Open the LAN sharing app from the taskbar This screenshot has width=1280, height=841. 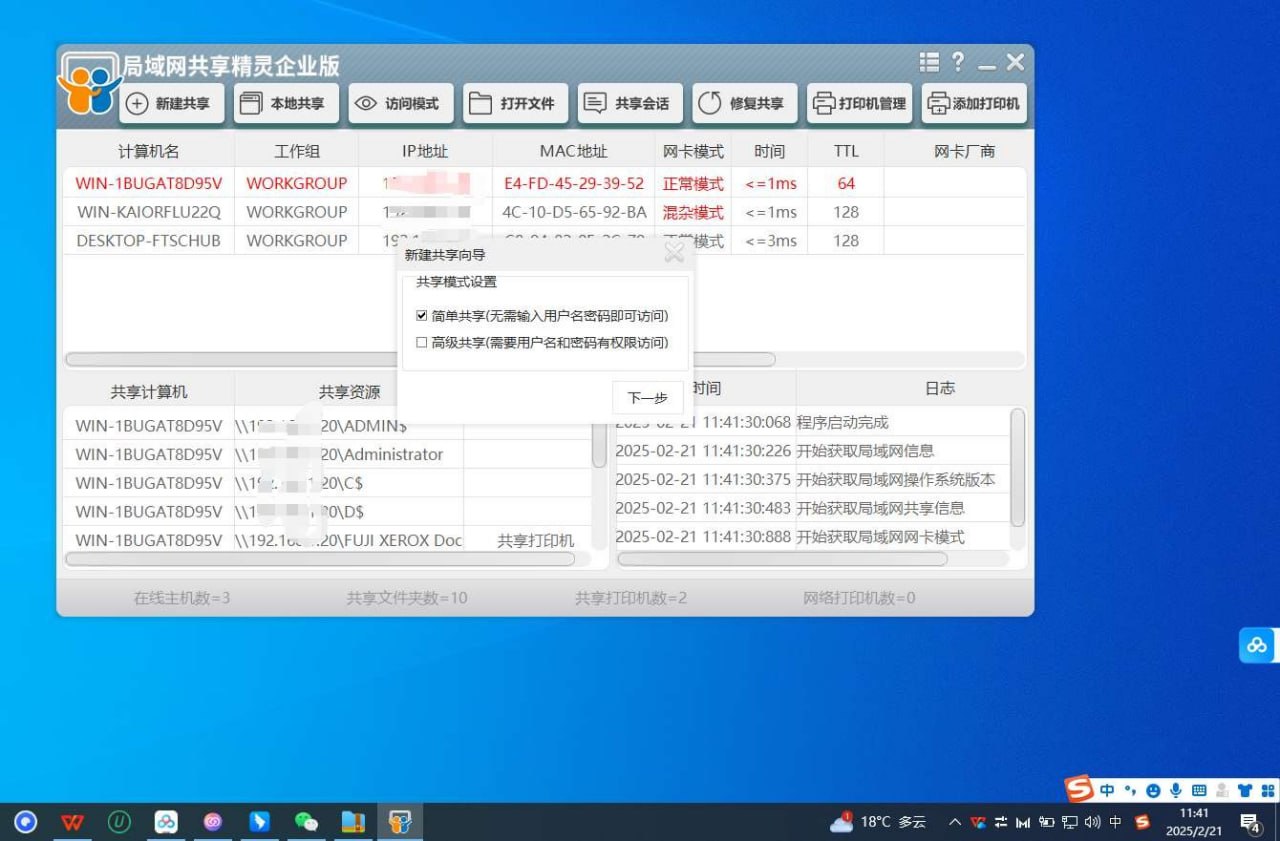[399, 822]
